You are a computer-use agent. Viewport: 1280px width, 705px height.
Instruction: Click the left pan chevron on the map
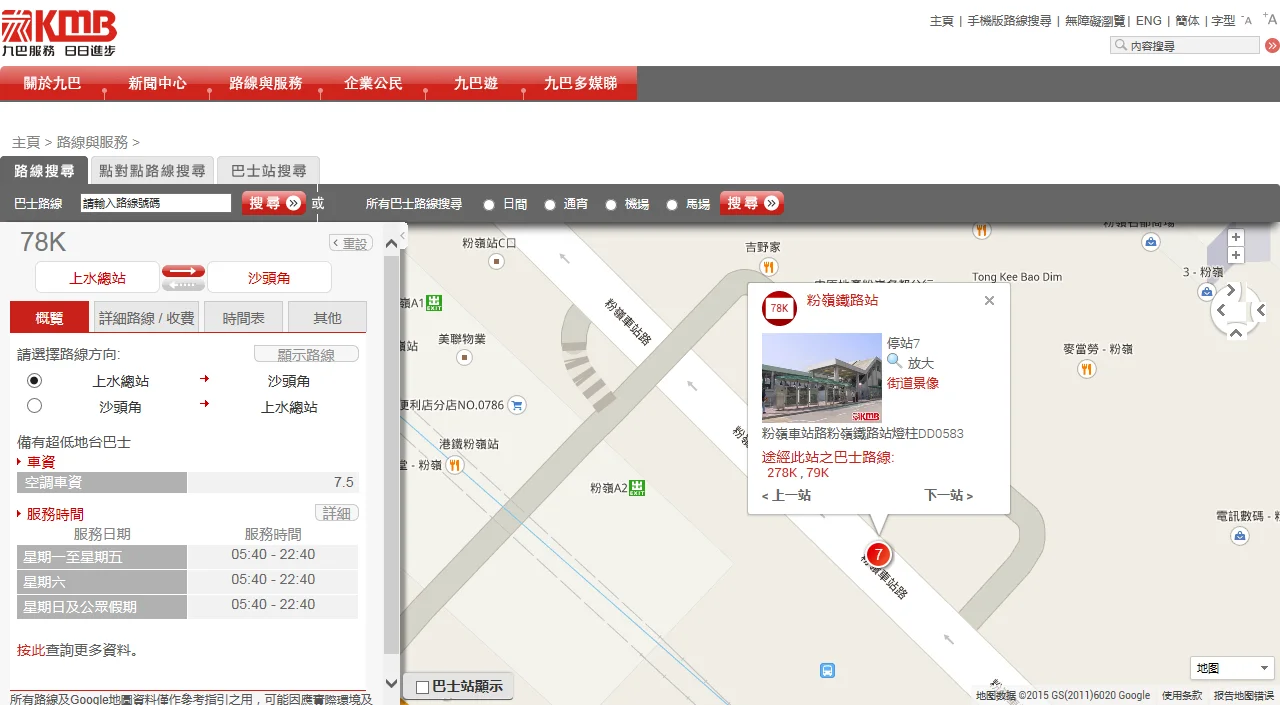tap(1222, 311)
